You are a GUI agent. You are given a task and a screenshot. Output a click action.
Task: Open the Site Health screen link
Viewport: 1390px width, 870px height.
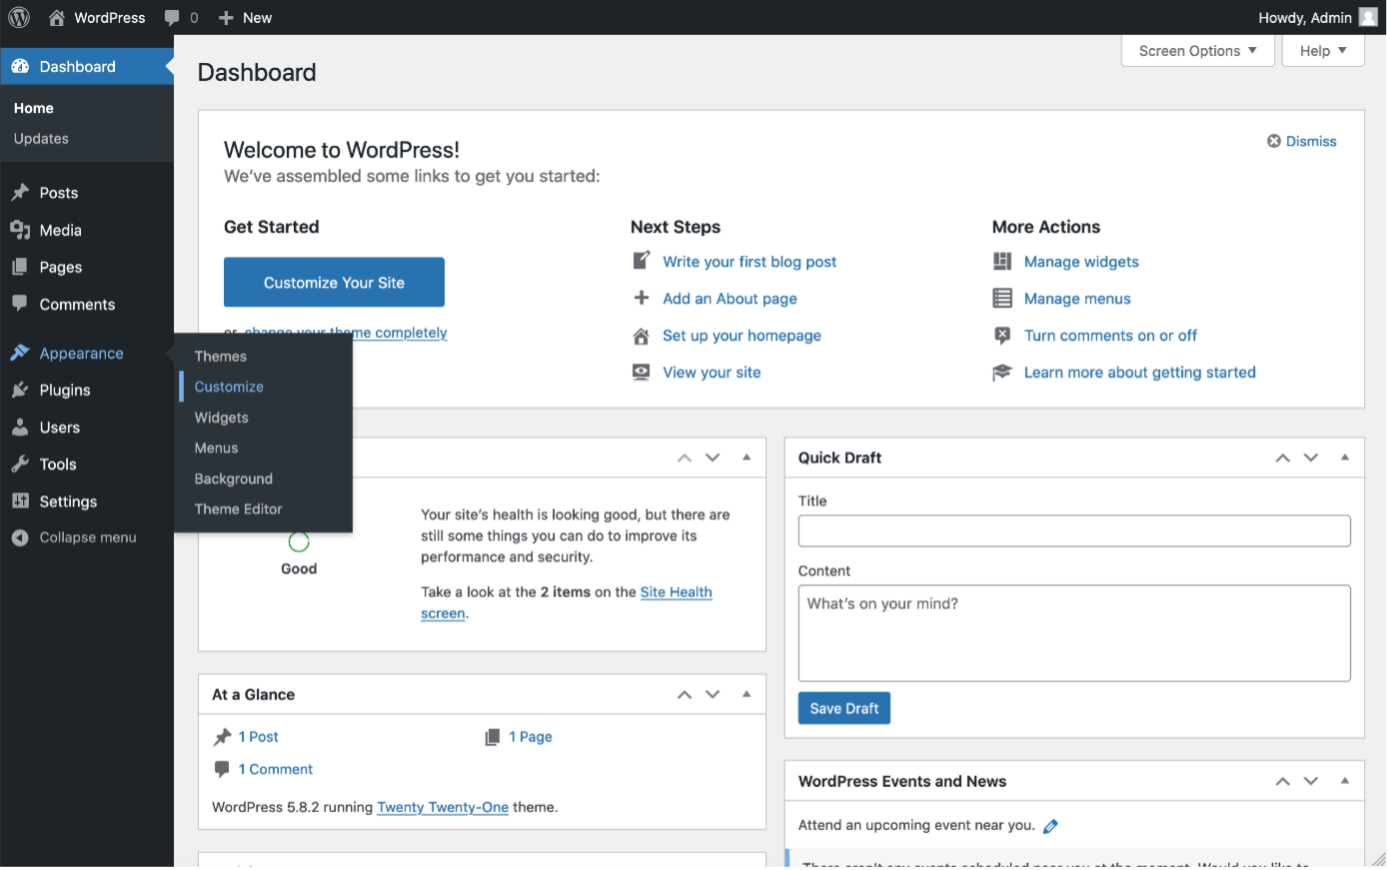(676, 592)
